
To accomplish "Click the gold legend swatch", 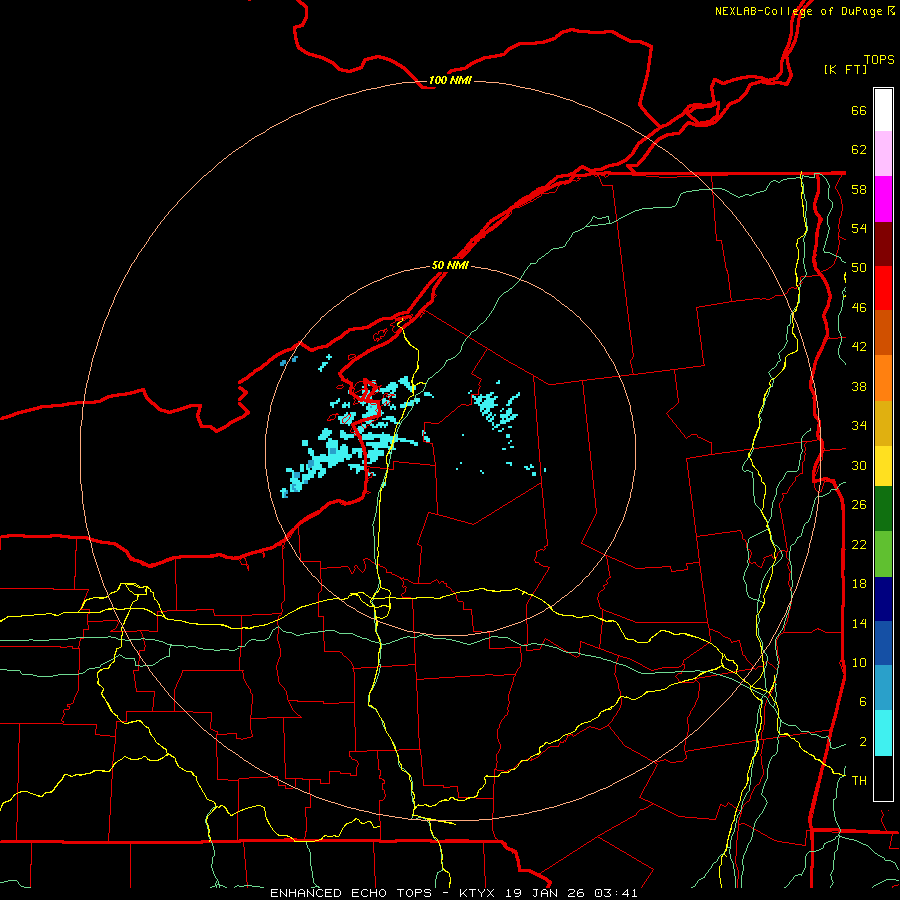I will coord(883,424).
